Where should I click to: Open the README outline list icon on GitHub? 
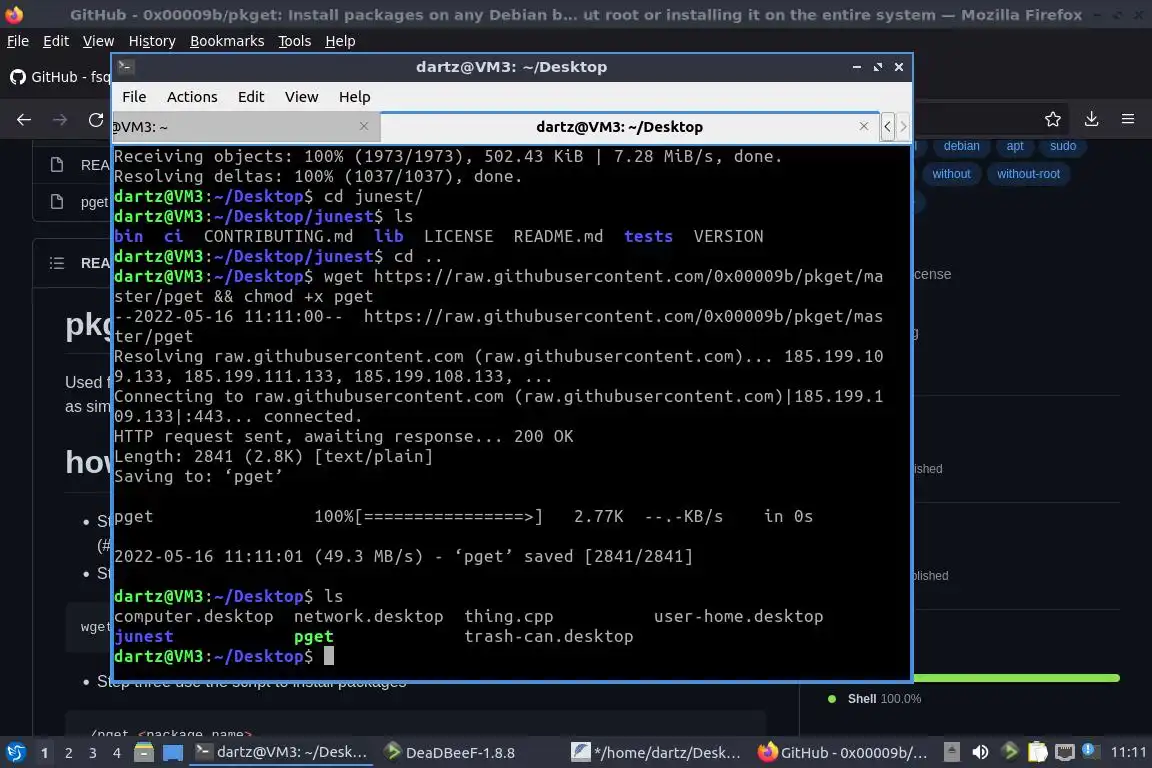point(57,263)
